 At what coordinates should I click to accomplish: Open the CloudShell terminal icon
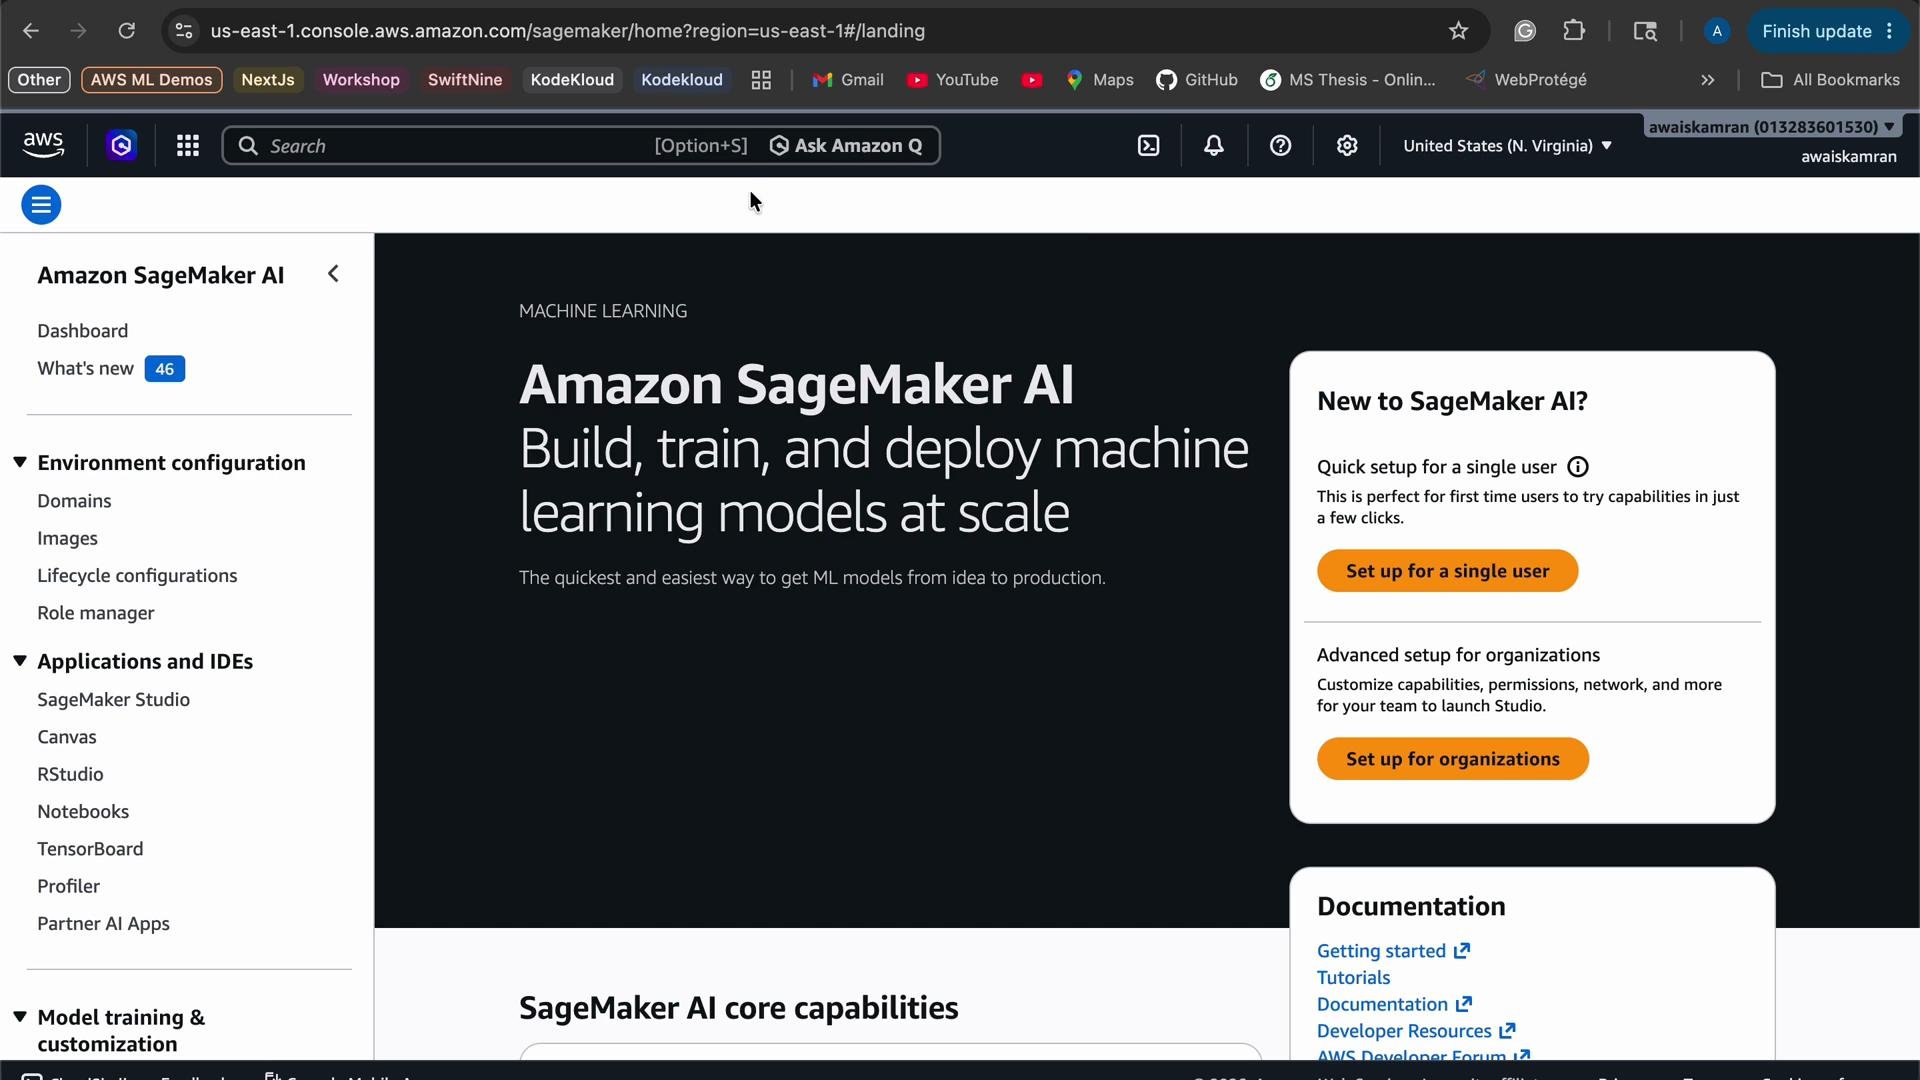pyautogui.click(x=1149, y=146)
